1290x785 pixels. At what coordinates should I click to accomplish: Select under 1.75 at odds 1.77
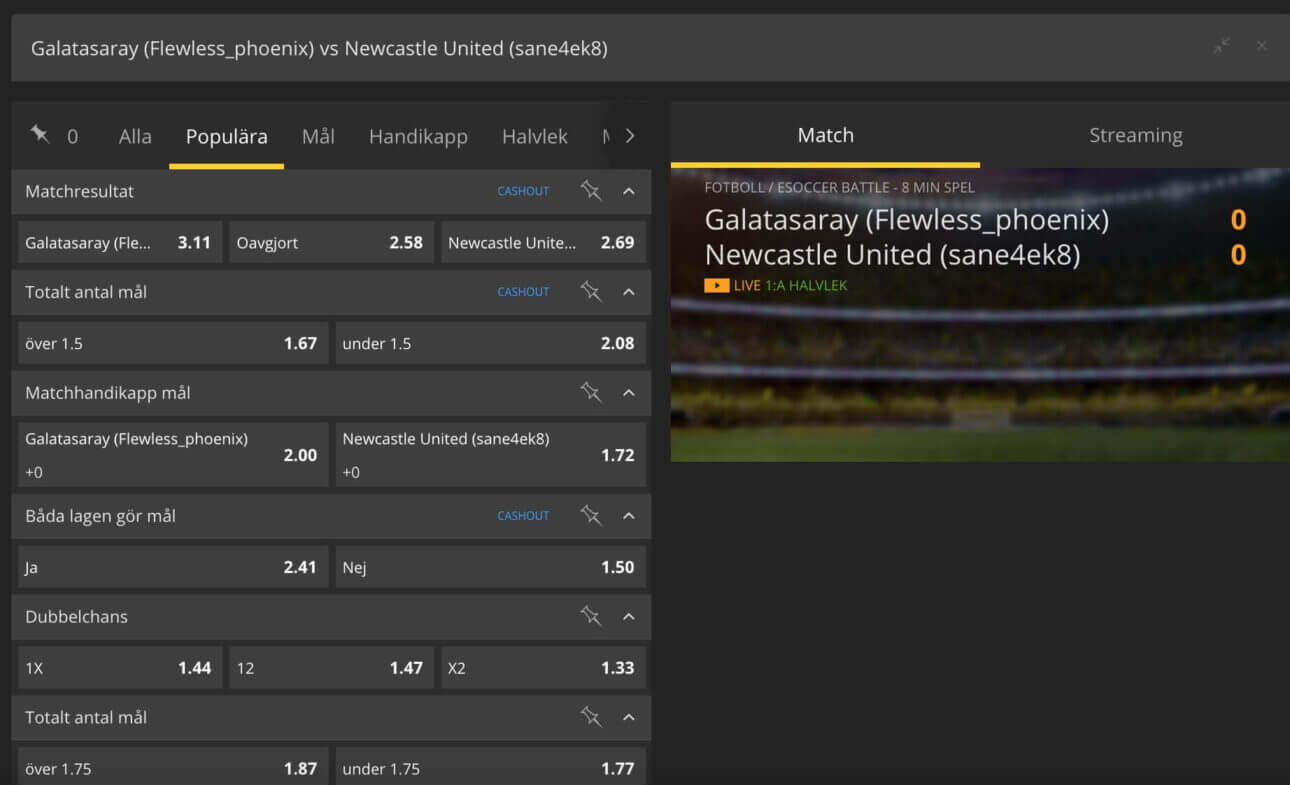tap(490, 768)
